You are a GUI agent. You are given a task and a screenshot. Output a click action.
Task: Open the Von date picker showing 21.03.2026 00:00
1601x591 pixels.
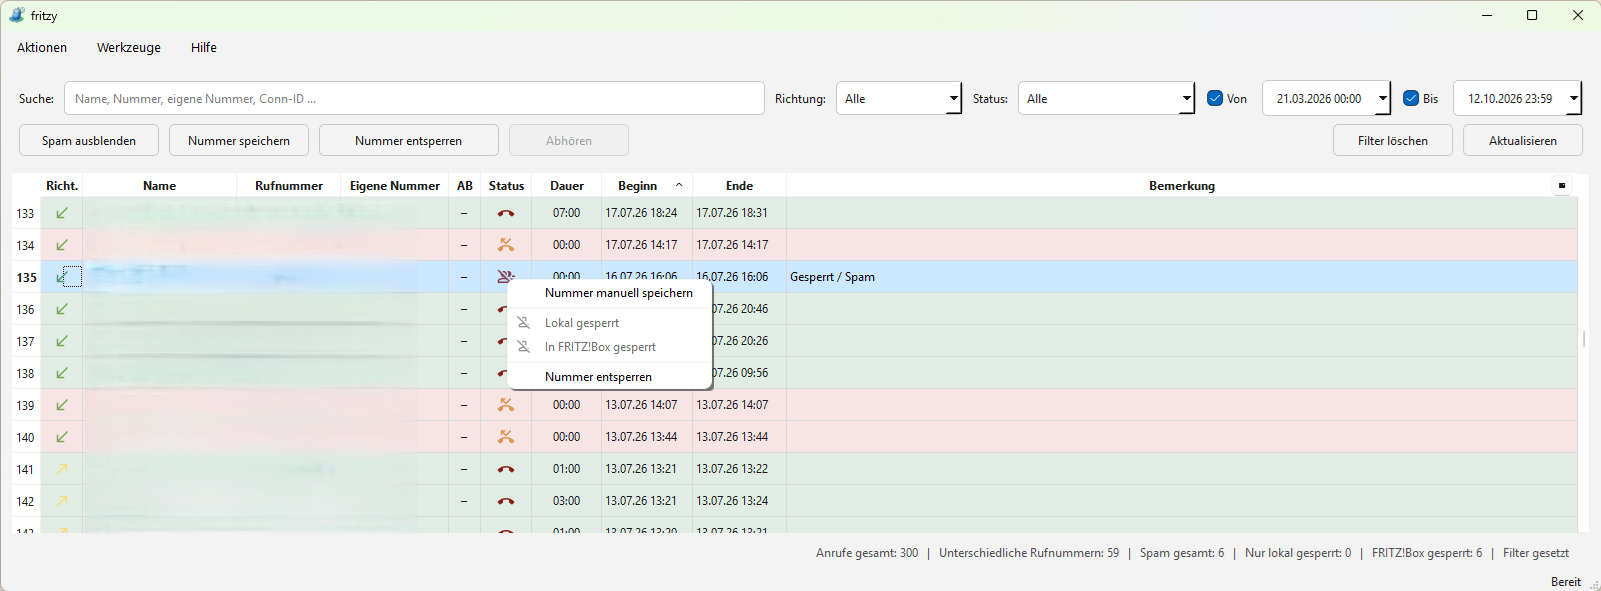click(x=1326, y=98)
